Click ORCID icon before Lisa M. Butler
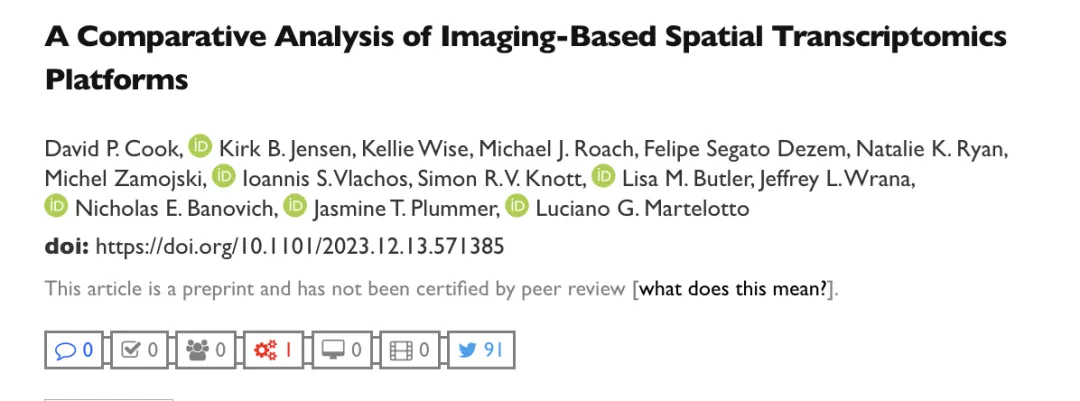Viewport: 1080px width, 401px height. [603, 176]
